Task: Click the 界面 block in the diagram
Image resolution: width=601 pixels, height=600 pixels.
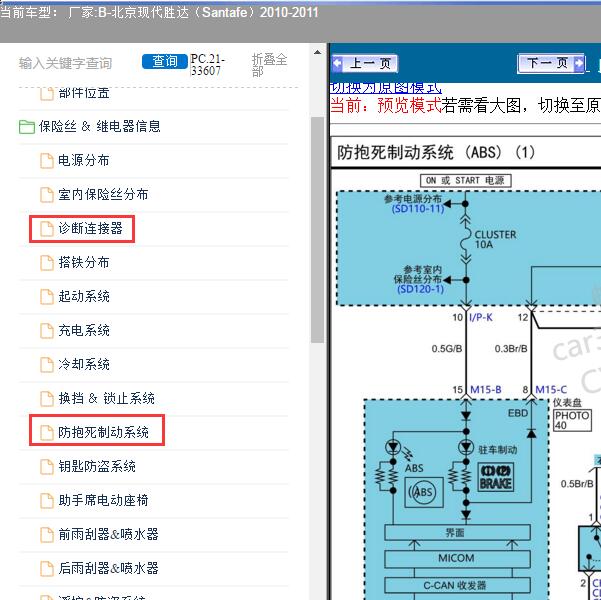Action: tap(457, 533)
